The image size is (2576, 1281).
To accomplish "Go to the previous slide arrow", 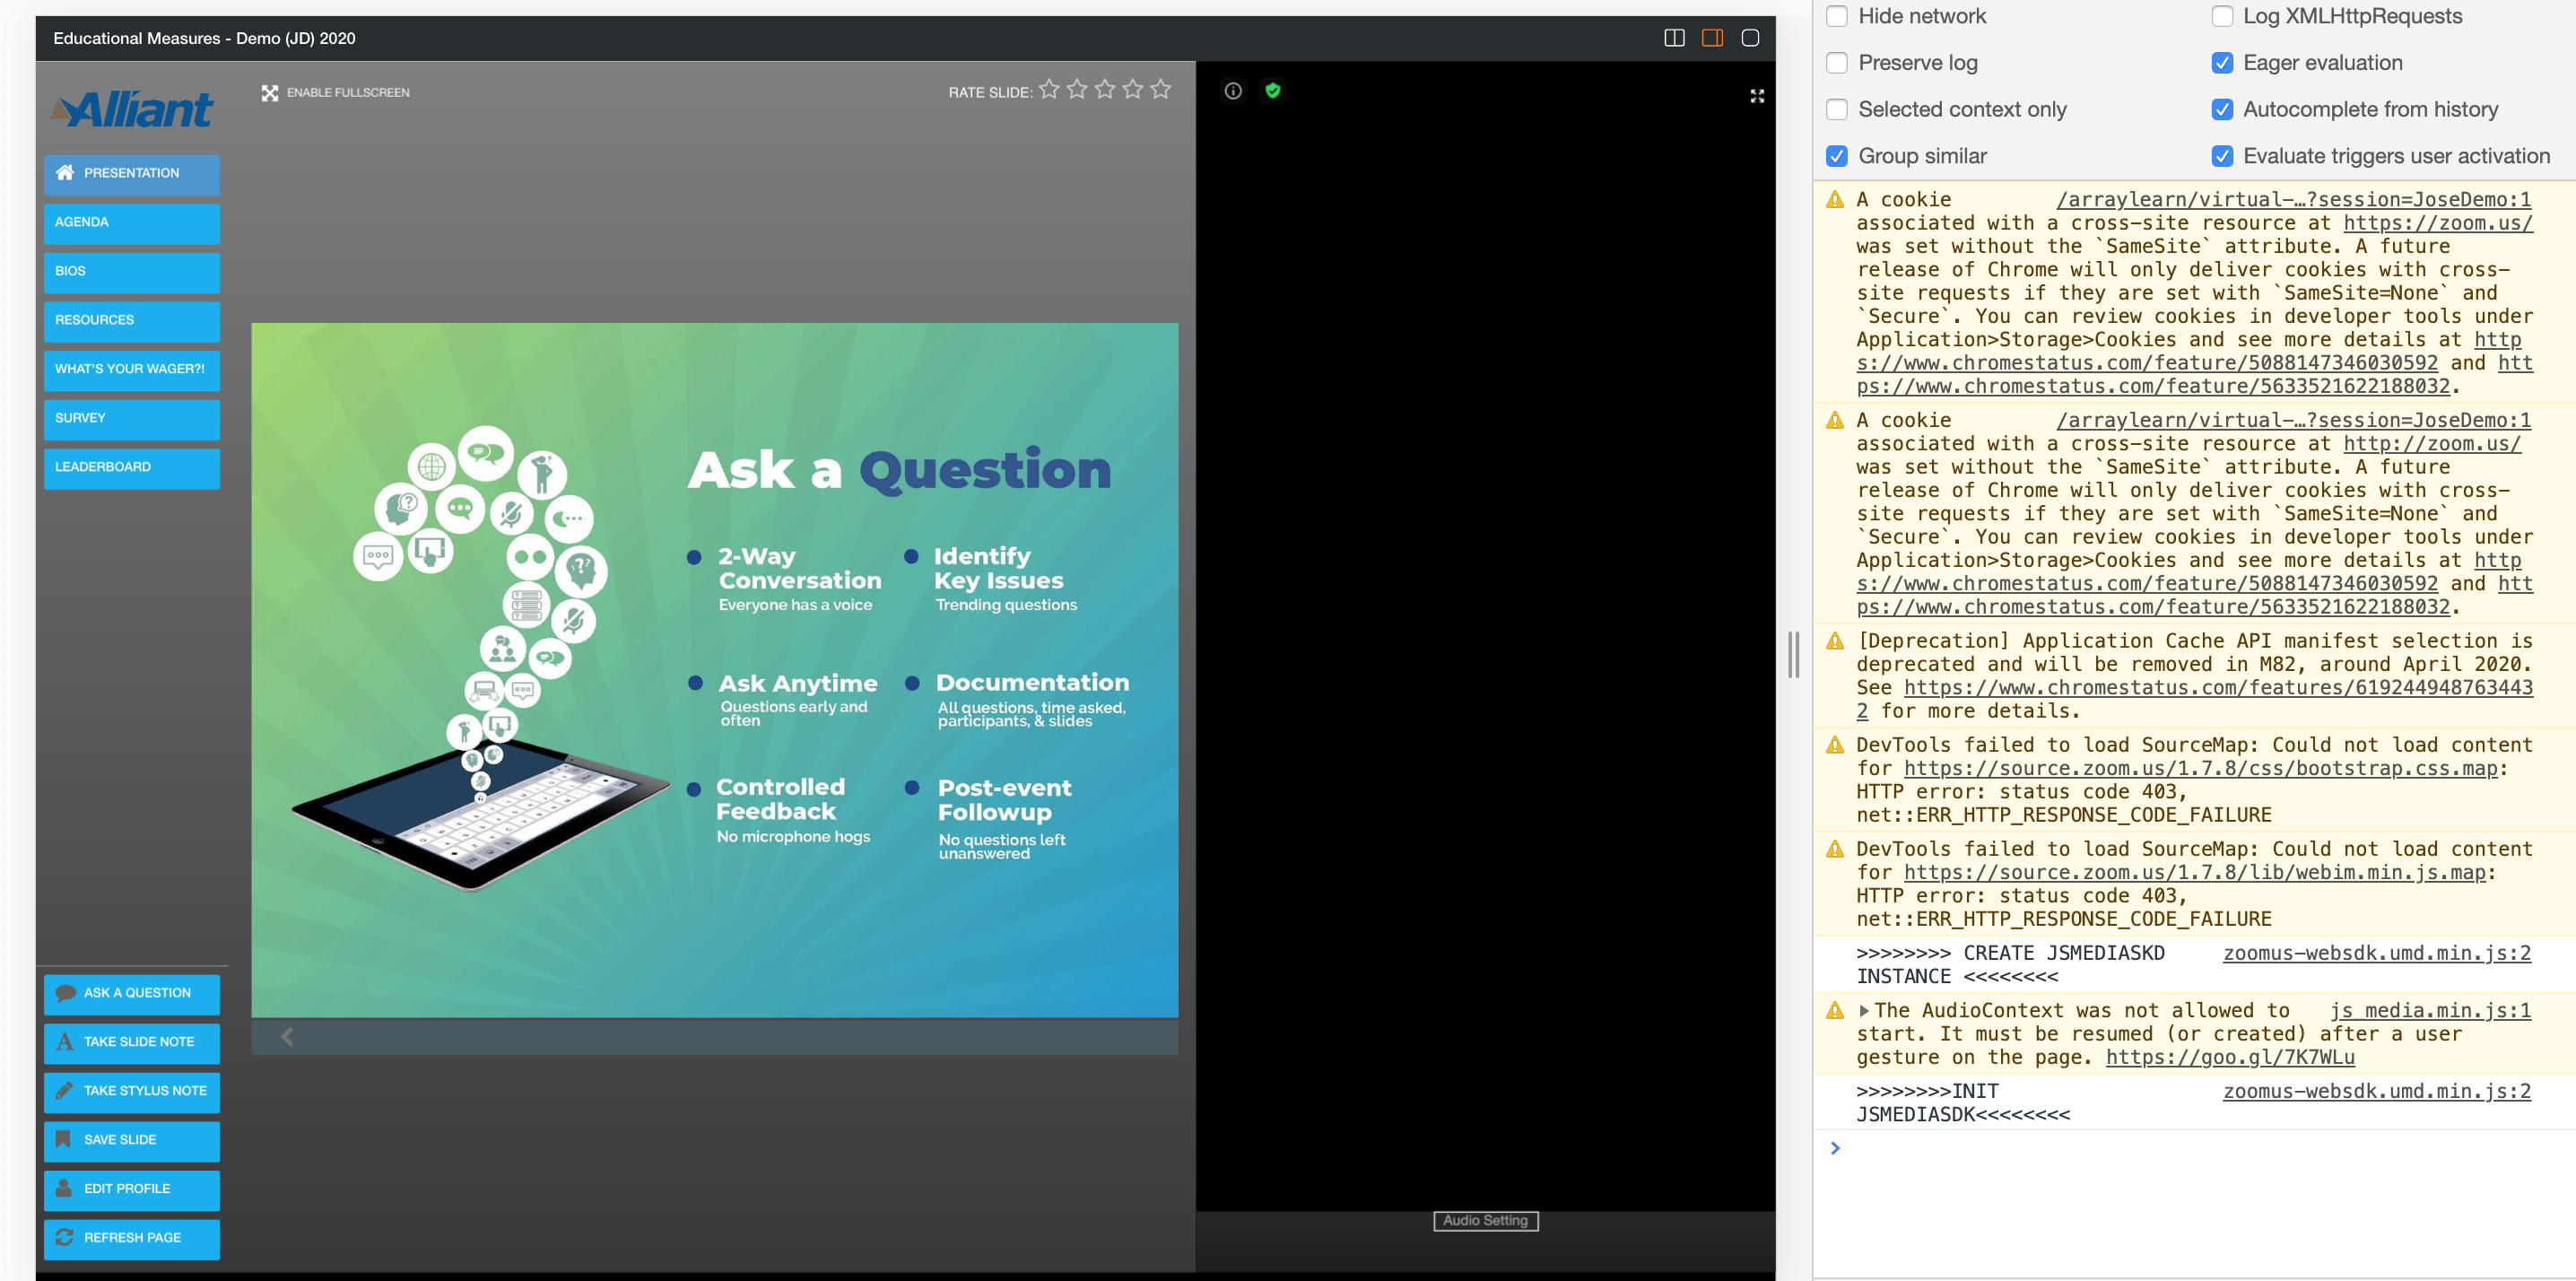I will [287, 1036].
